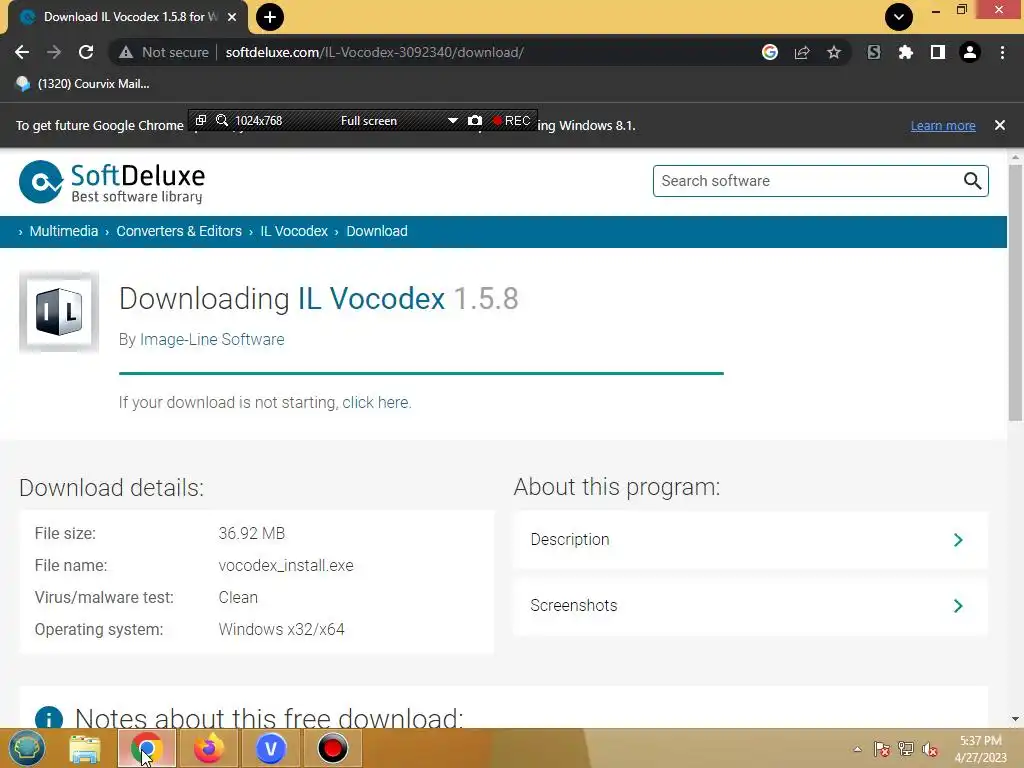Screen dimensions: 1024x768
Task: Open the Courvix Mail bookmark
Action: (83, 84)
